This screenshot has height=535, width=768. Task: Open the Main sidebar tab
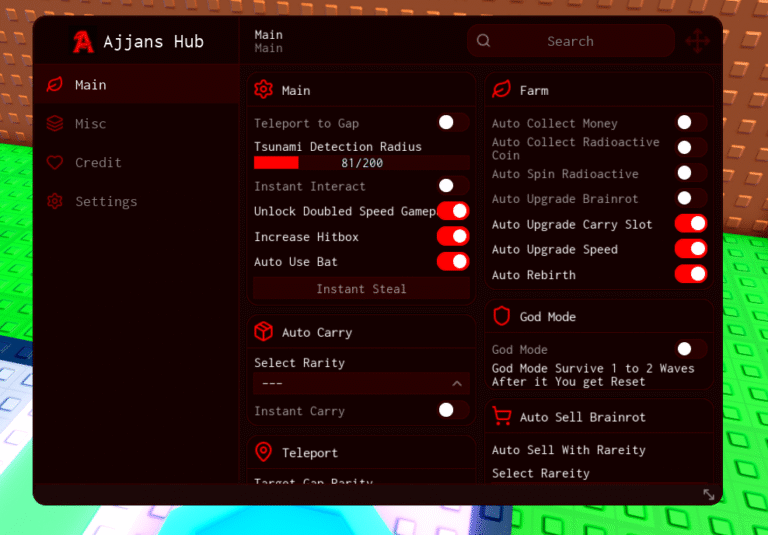[x=136, y=85]
